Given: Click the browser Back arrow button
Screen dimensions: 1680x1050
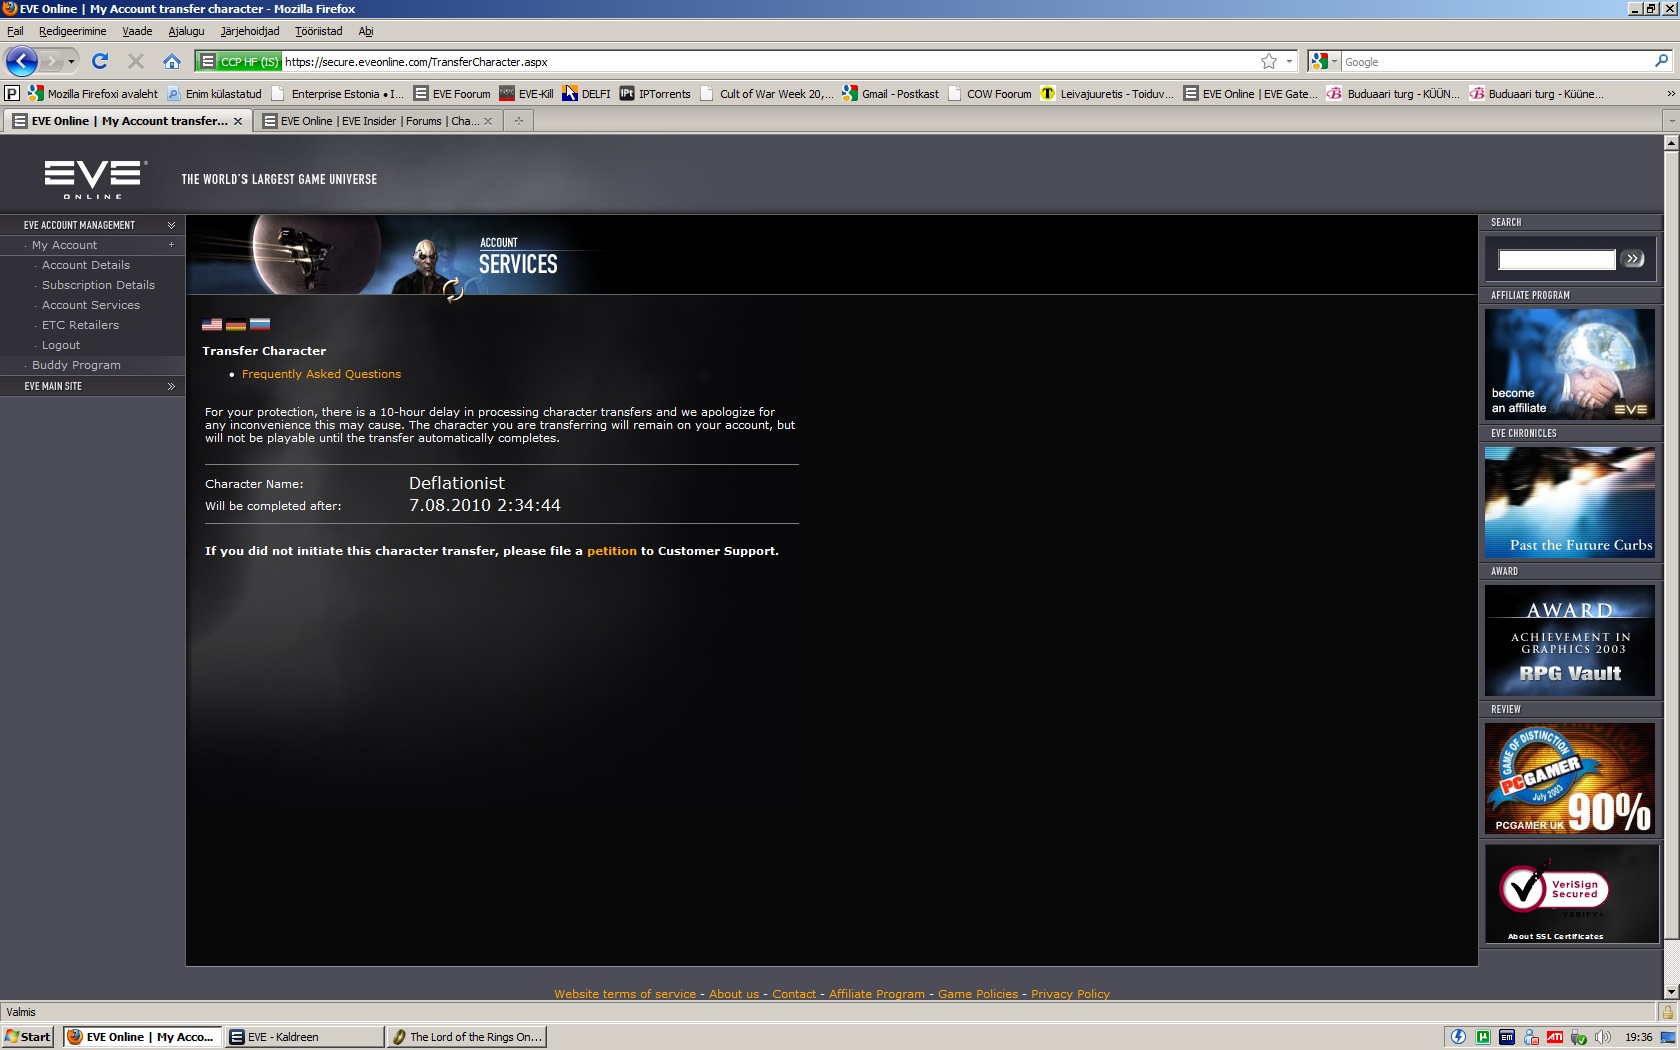Looking at the screenshot, I should [21, 61].
